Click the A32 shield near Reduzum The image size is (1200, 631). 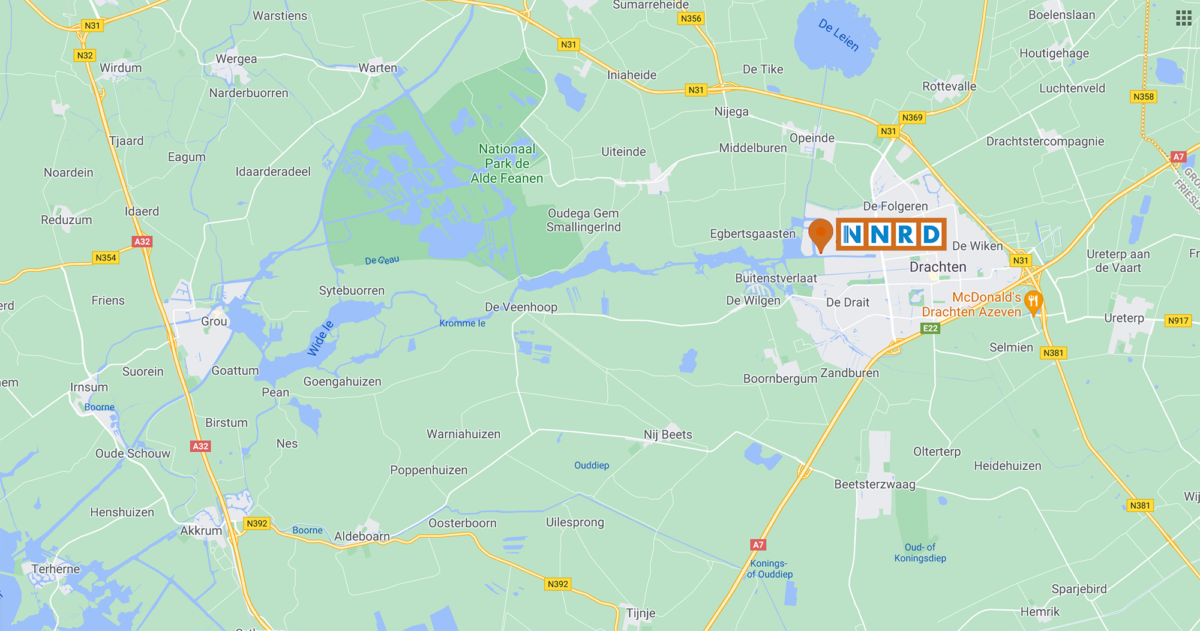[x=139, y=241]
